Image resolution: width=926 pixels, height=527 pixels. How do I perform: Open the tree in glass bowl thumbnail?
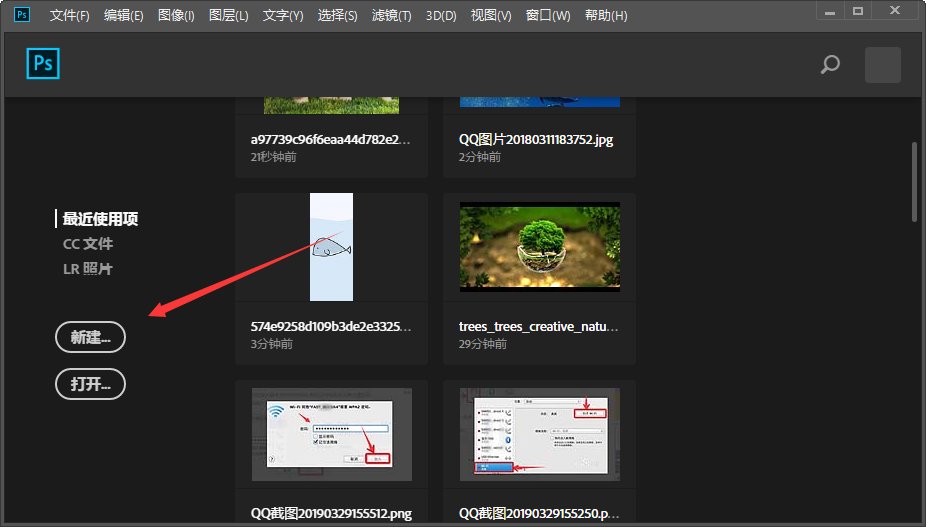[540, 247]
